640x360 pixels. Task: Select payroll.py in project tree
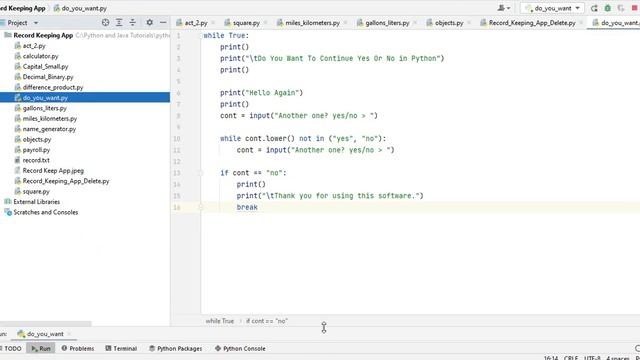click(36, 150)
